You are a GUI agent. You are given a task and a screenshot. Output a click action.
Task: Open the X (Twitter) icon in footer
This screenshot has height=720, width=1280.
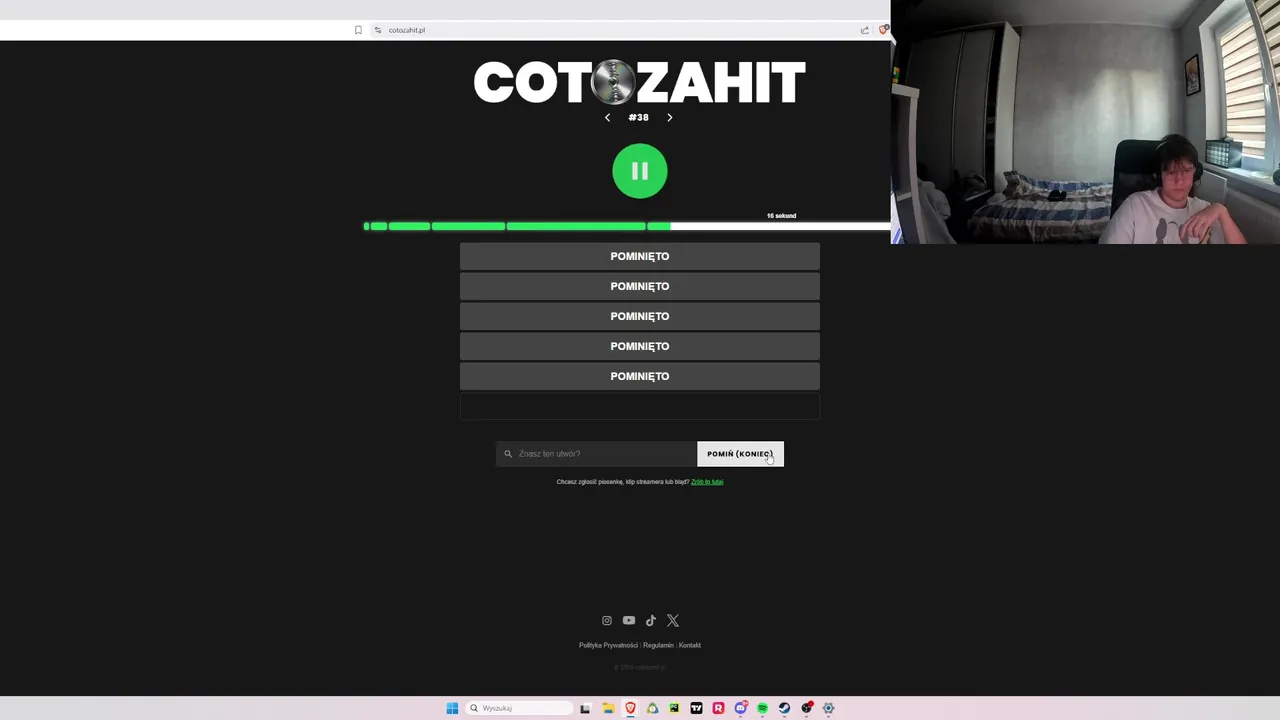(673, 621)
